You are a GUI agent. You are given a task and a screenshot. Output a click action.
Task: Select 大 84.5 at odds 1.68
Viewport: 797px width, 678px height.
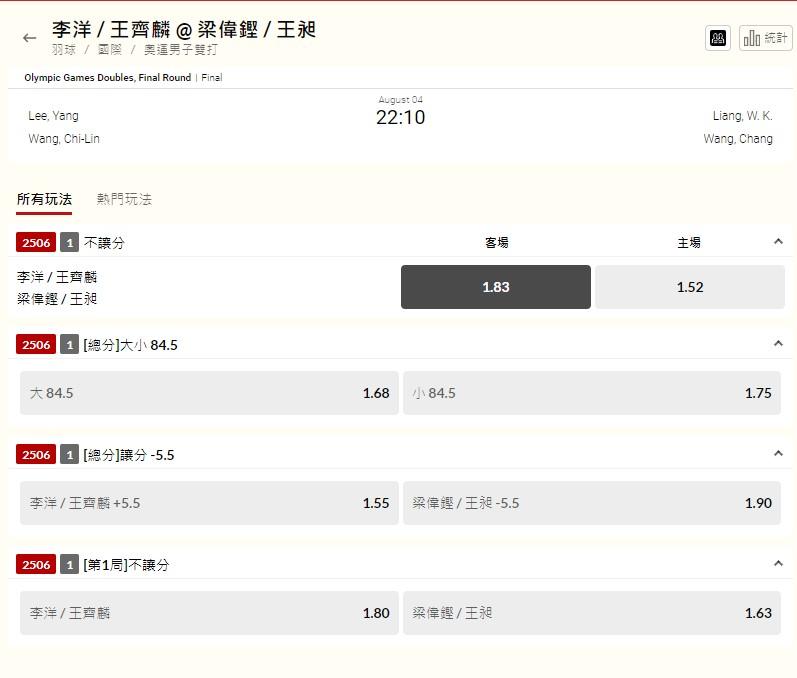tap(209, 393)
